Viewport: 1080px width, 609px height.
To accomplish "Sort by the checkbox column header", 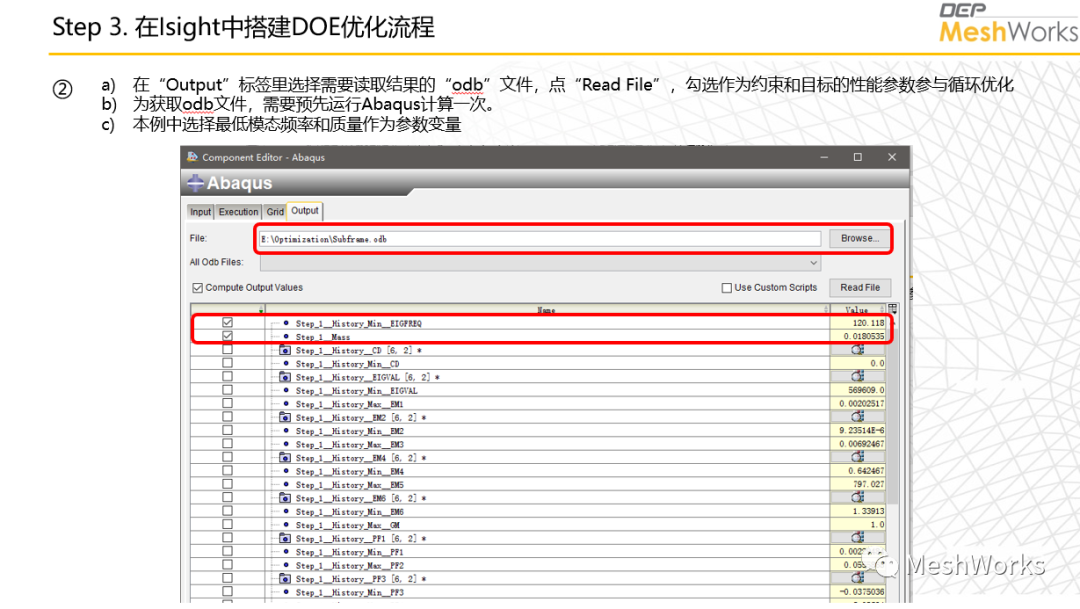I will pyautogui.click(x=227, y=309).
